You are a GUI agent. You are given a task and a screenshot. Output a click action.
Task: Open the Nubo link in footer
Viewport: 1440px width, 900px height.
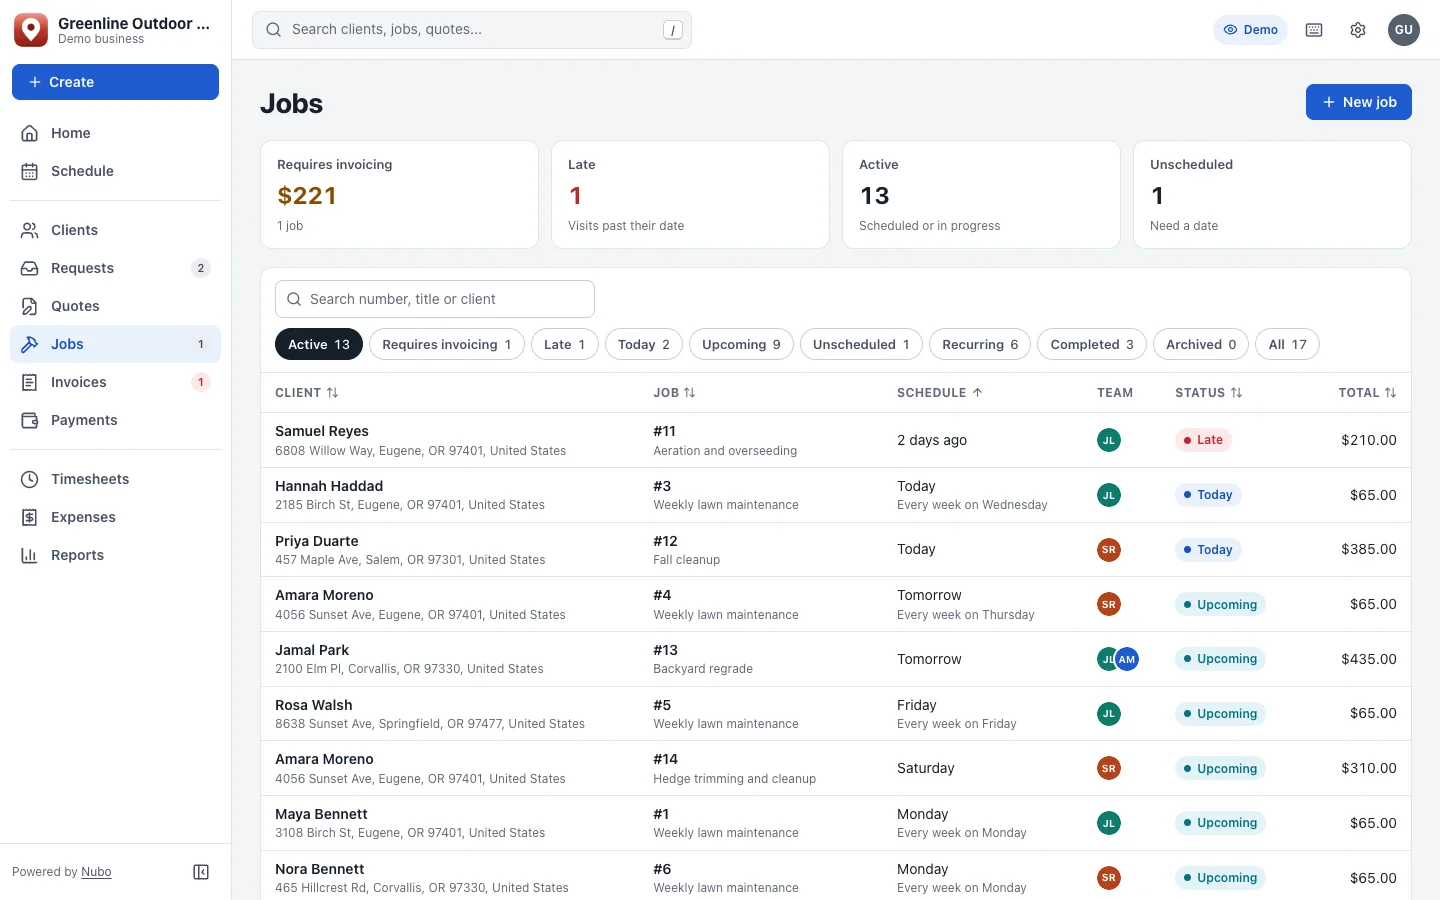click(x=96, y=872)
